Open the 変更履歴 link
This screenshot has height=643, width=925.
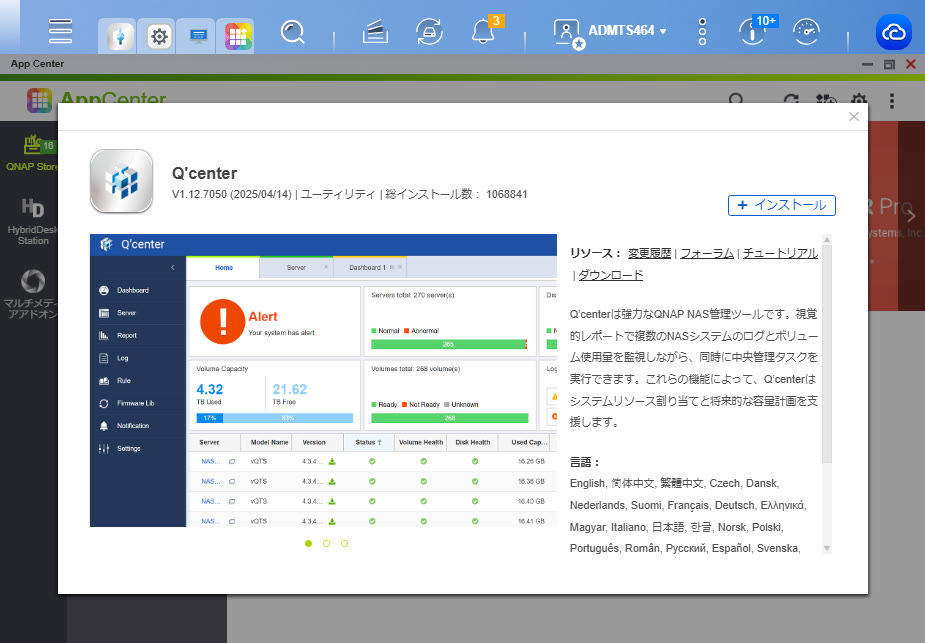point(649,254)
